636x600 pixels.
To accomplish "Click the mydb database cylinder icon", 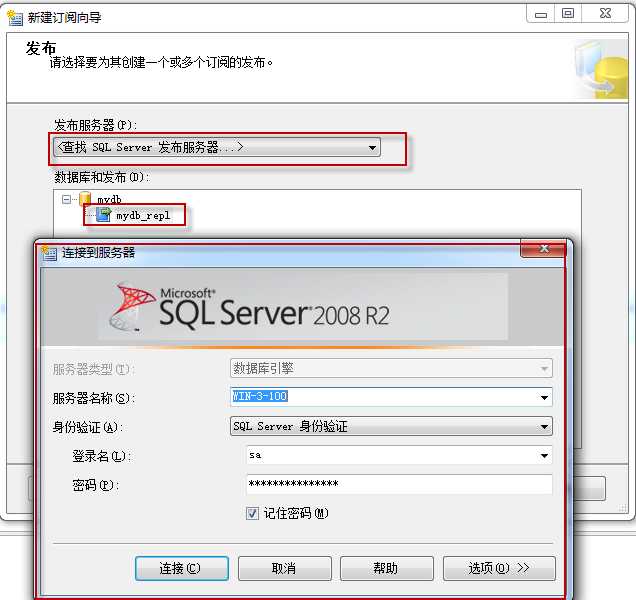I will pos(85,198).
